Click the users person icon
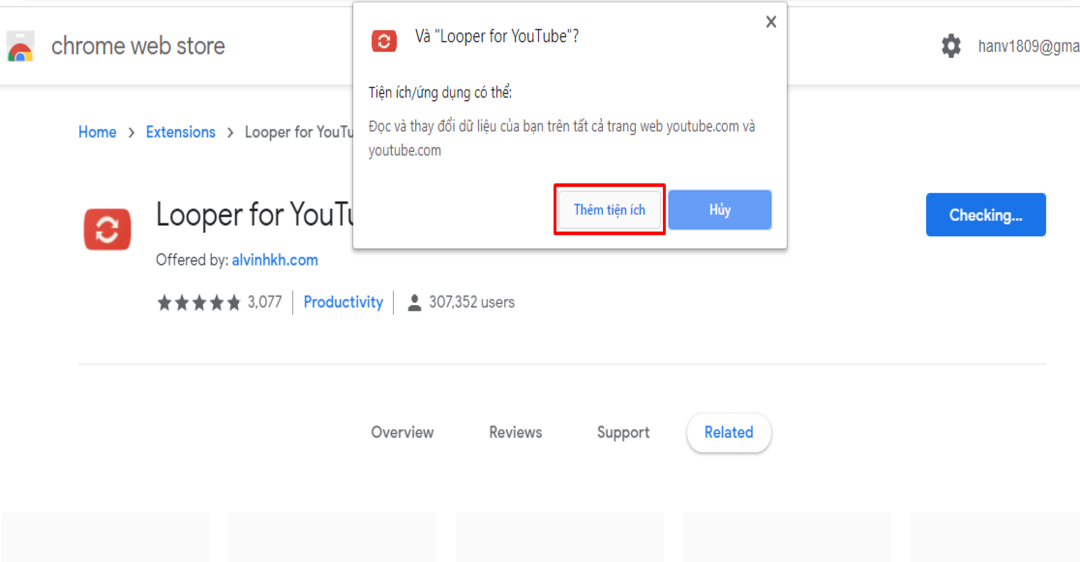This screenshot has width=1080, height=562. pyautogui.click(x=414, y=302)
